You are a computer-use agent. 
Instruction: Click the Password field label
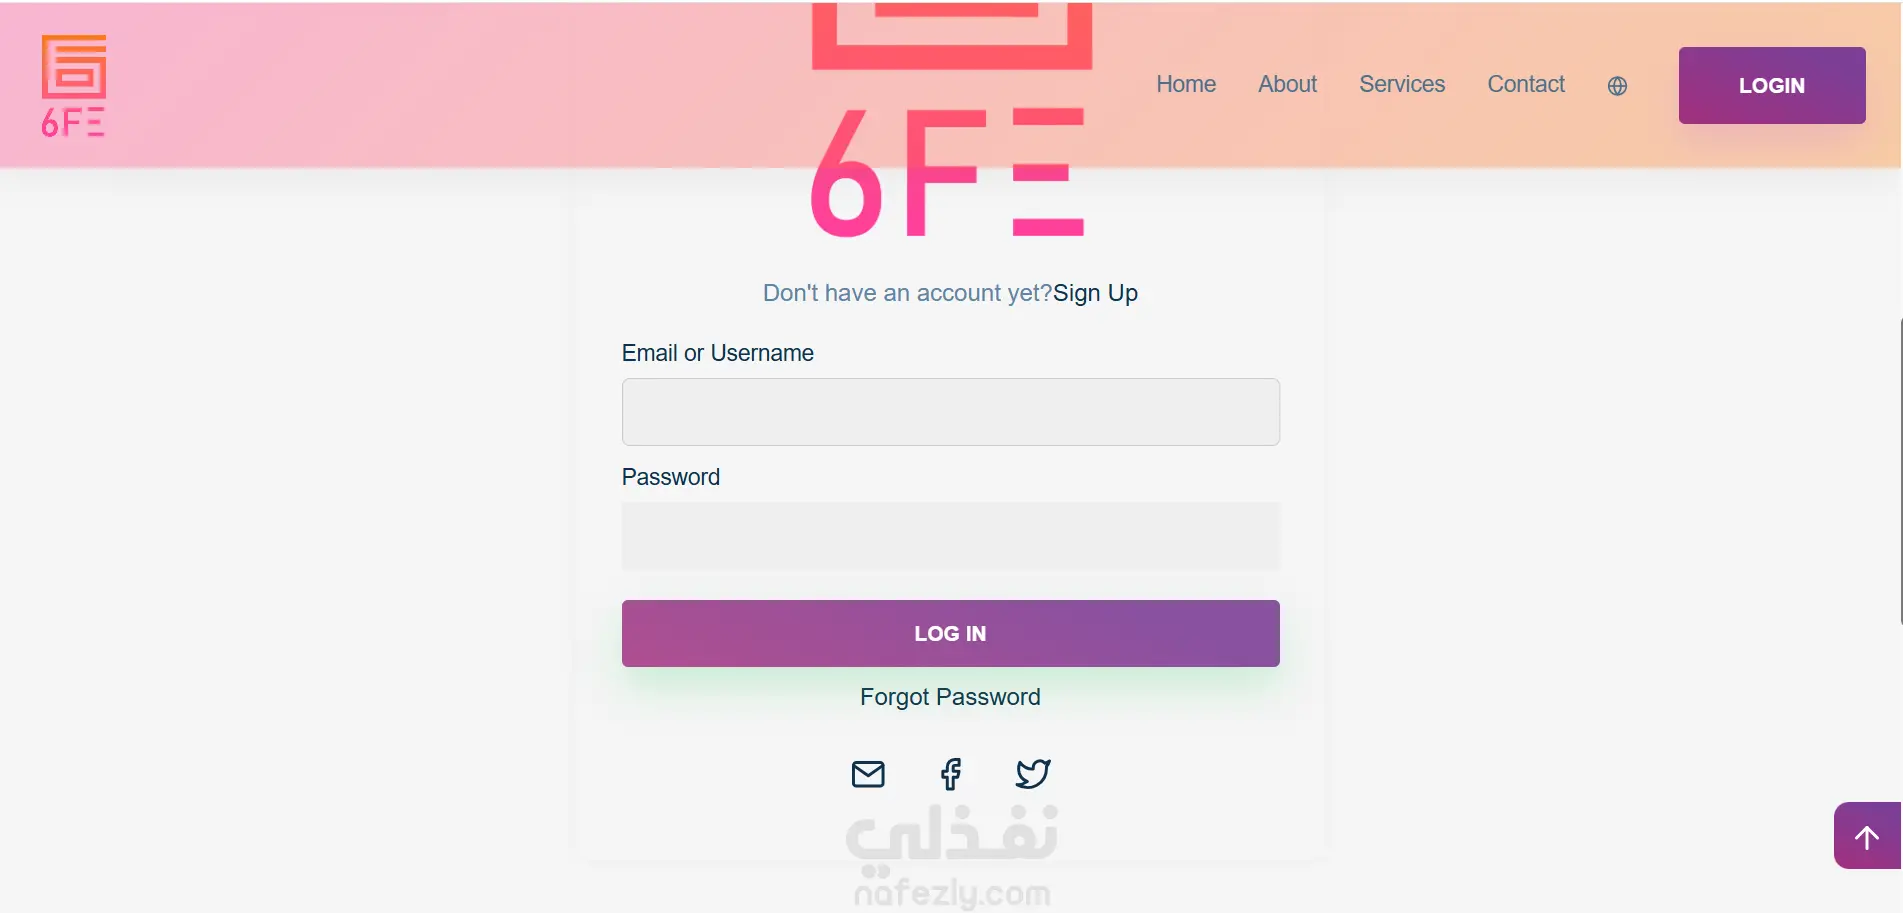(x=670, y=477)
